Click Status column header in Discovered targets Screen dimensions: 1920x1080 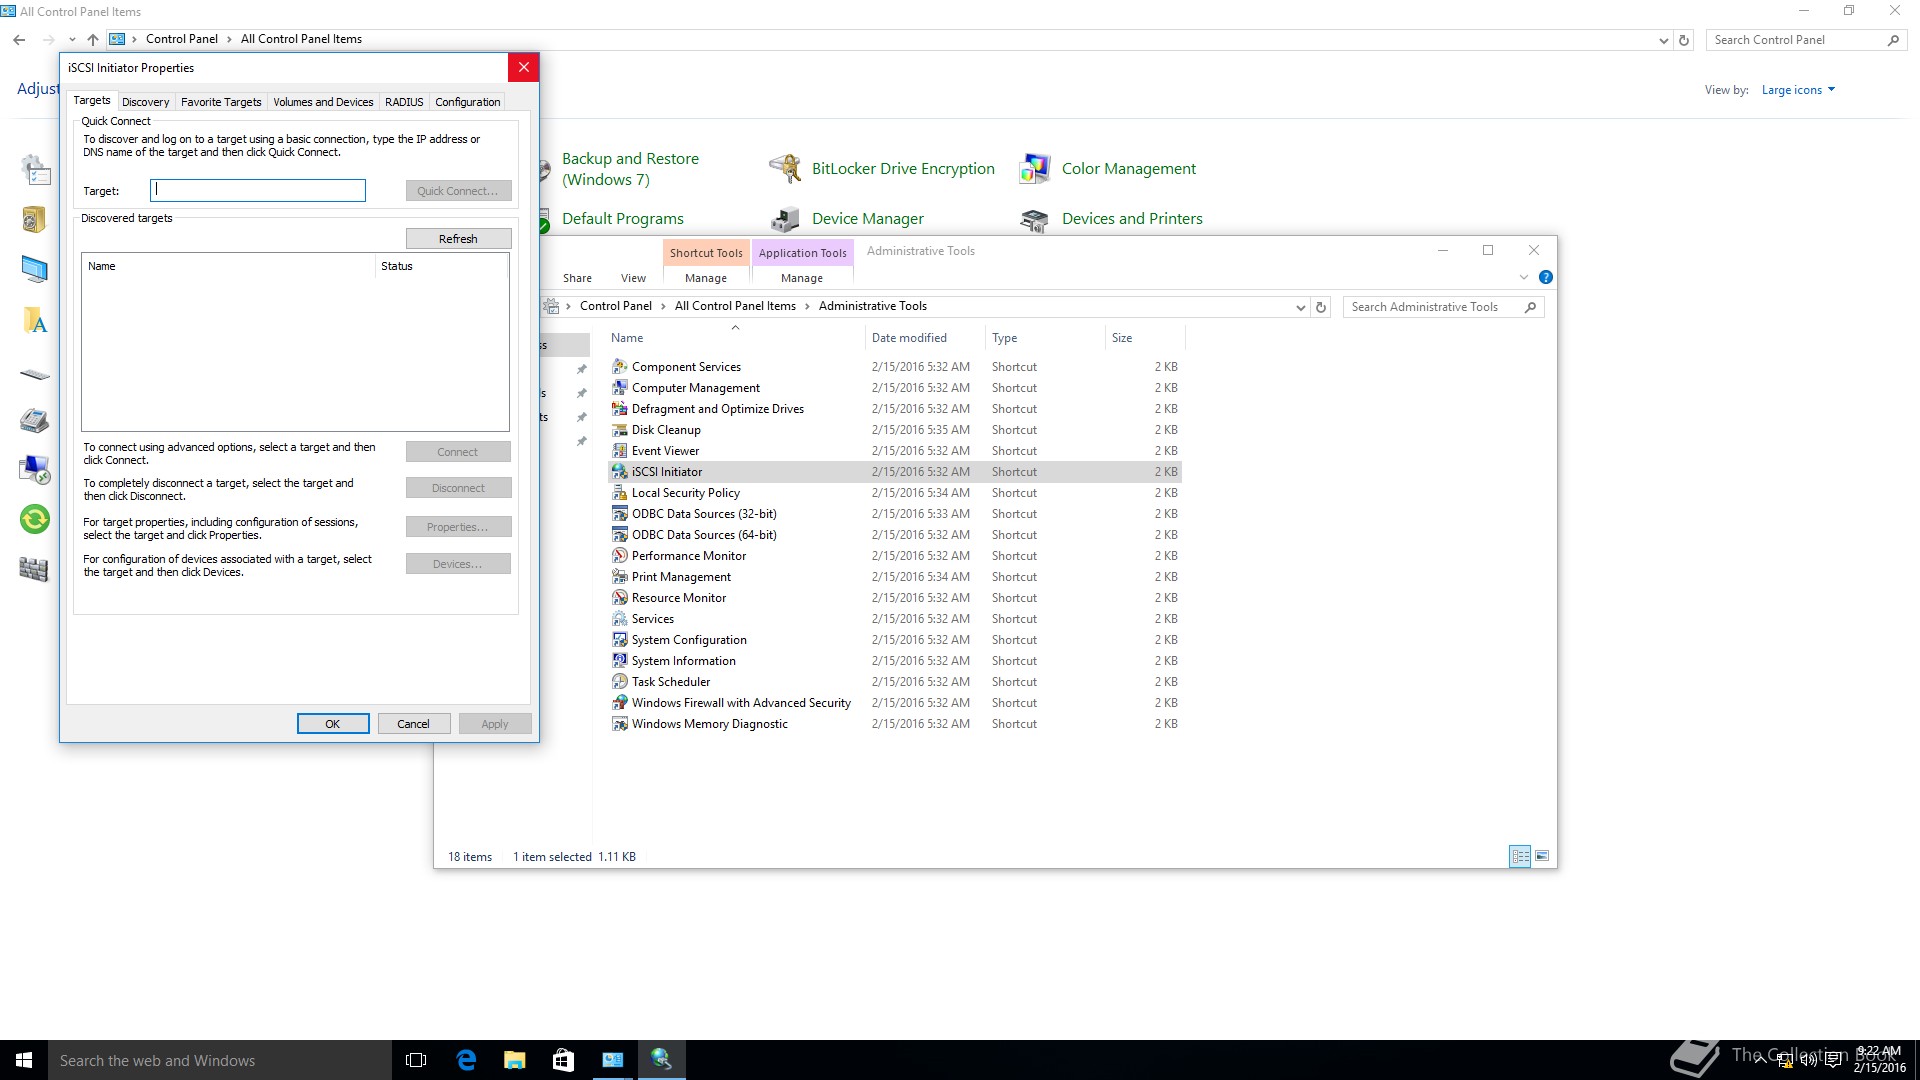(x=441, y=266)
